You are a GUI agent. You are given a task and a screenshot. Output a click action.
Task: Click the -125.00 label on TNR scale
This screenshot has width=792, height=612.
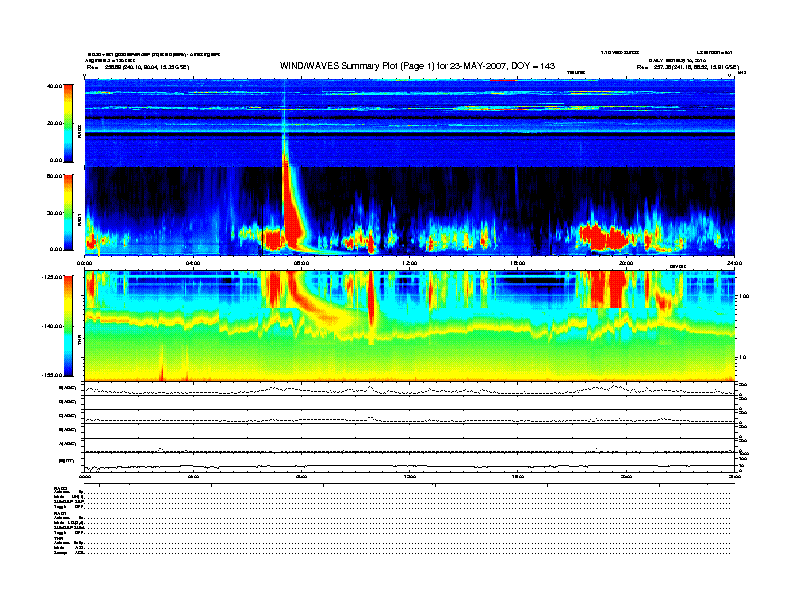tap(52, 277)
